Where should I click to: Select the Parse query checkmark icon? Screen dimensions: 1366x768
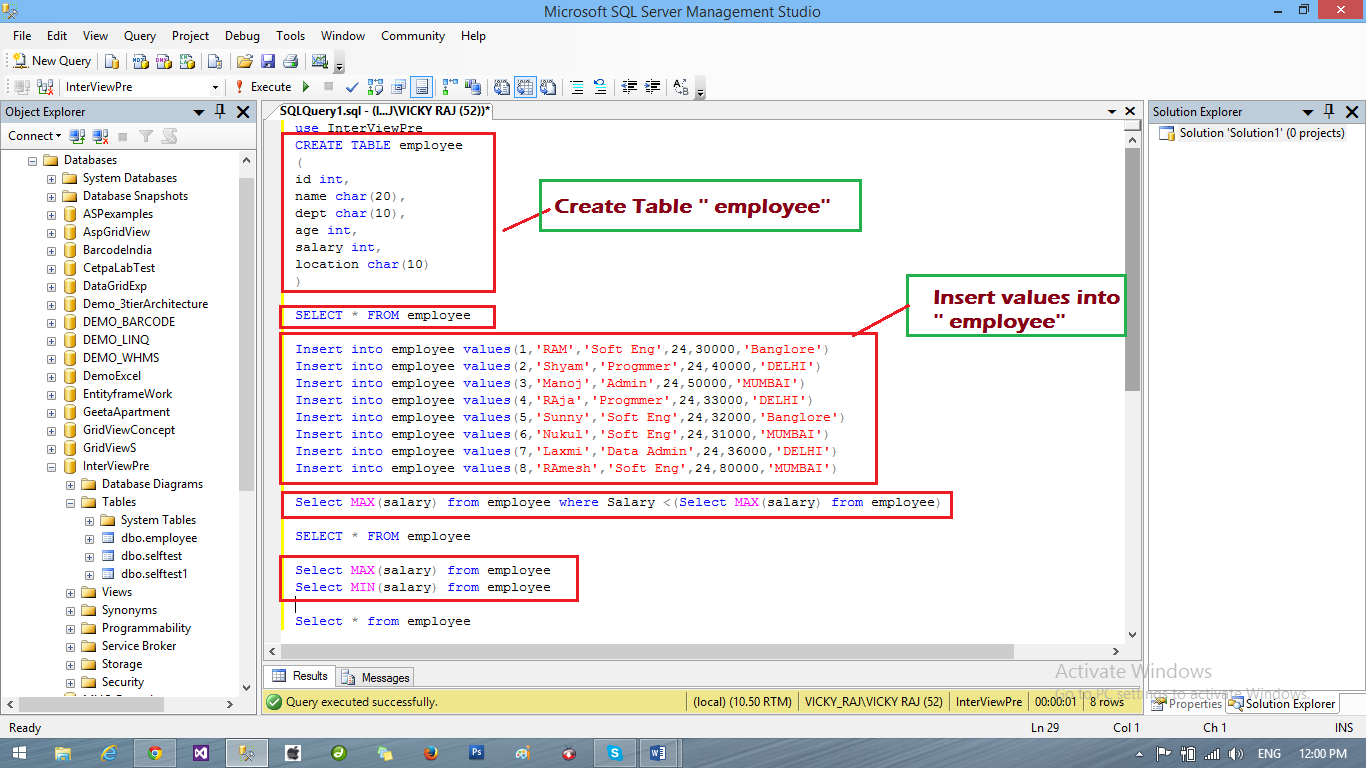352,87
